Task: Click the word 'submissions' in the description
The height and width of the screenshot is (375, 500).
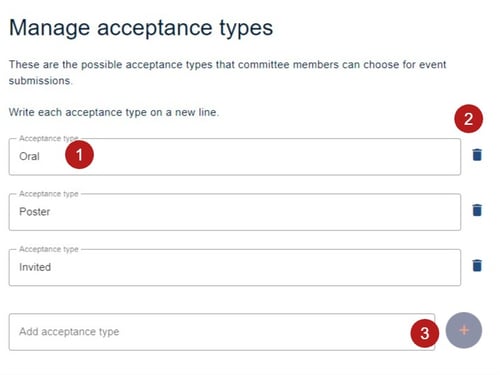Action: (39, 81)
